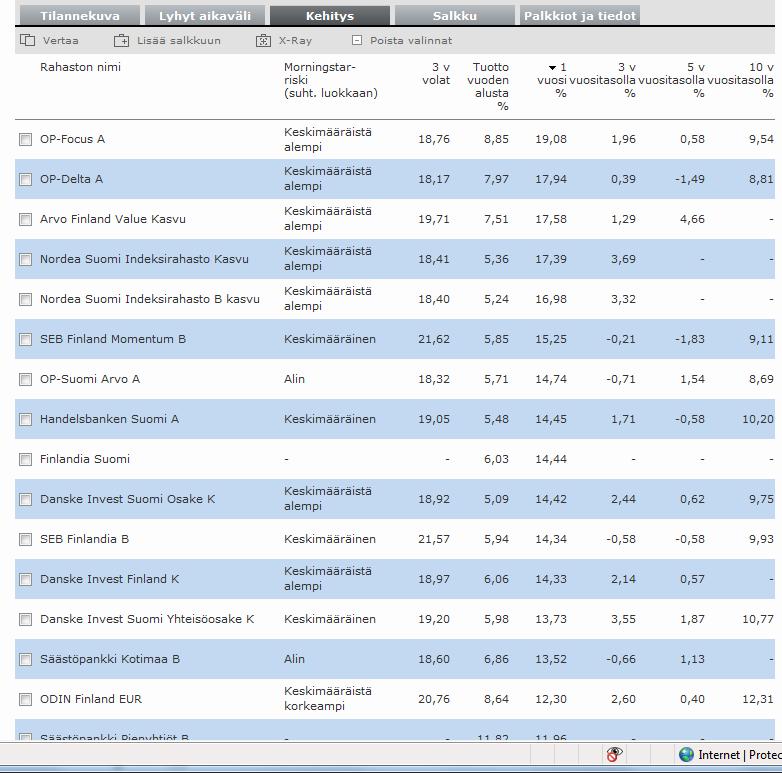Sort by 3 v vuositasolla % header
The image size is (782, 773).
tap(602, 80)
